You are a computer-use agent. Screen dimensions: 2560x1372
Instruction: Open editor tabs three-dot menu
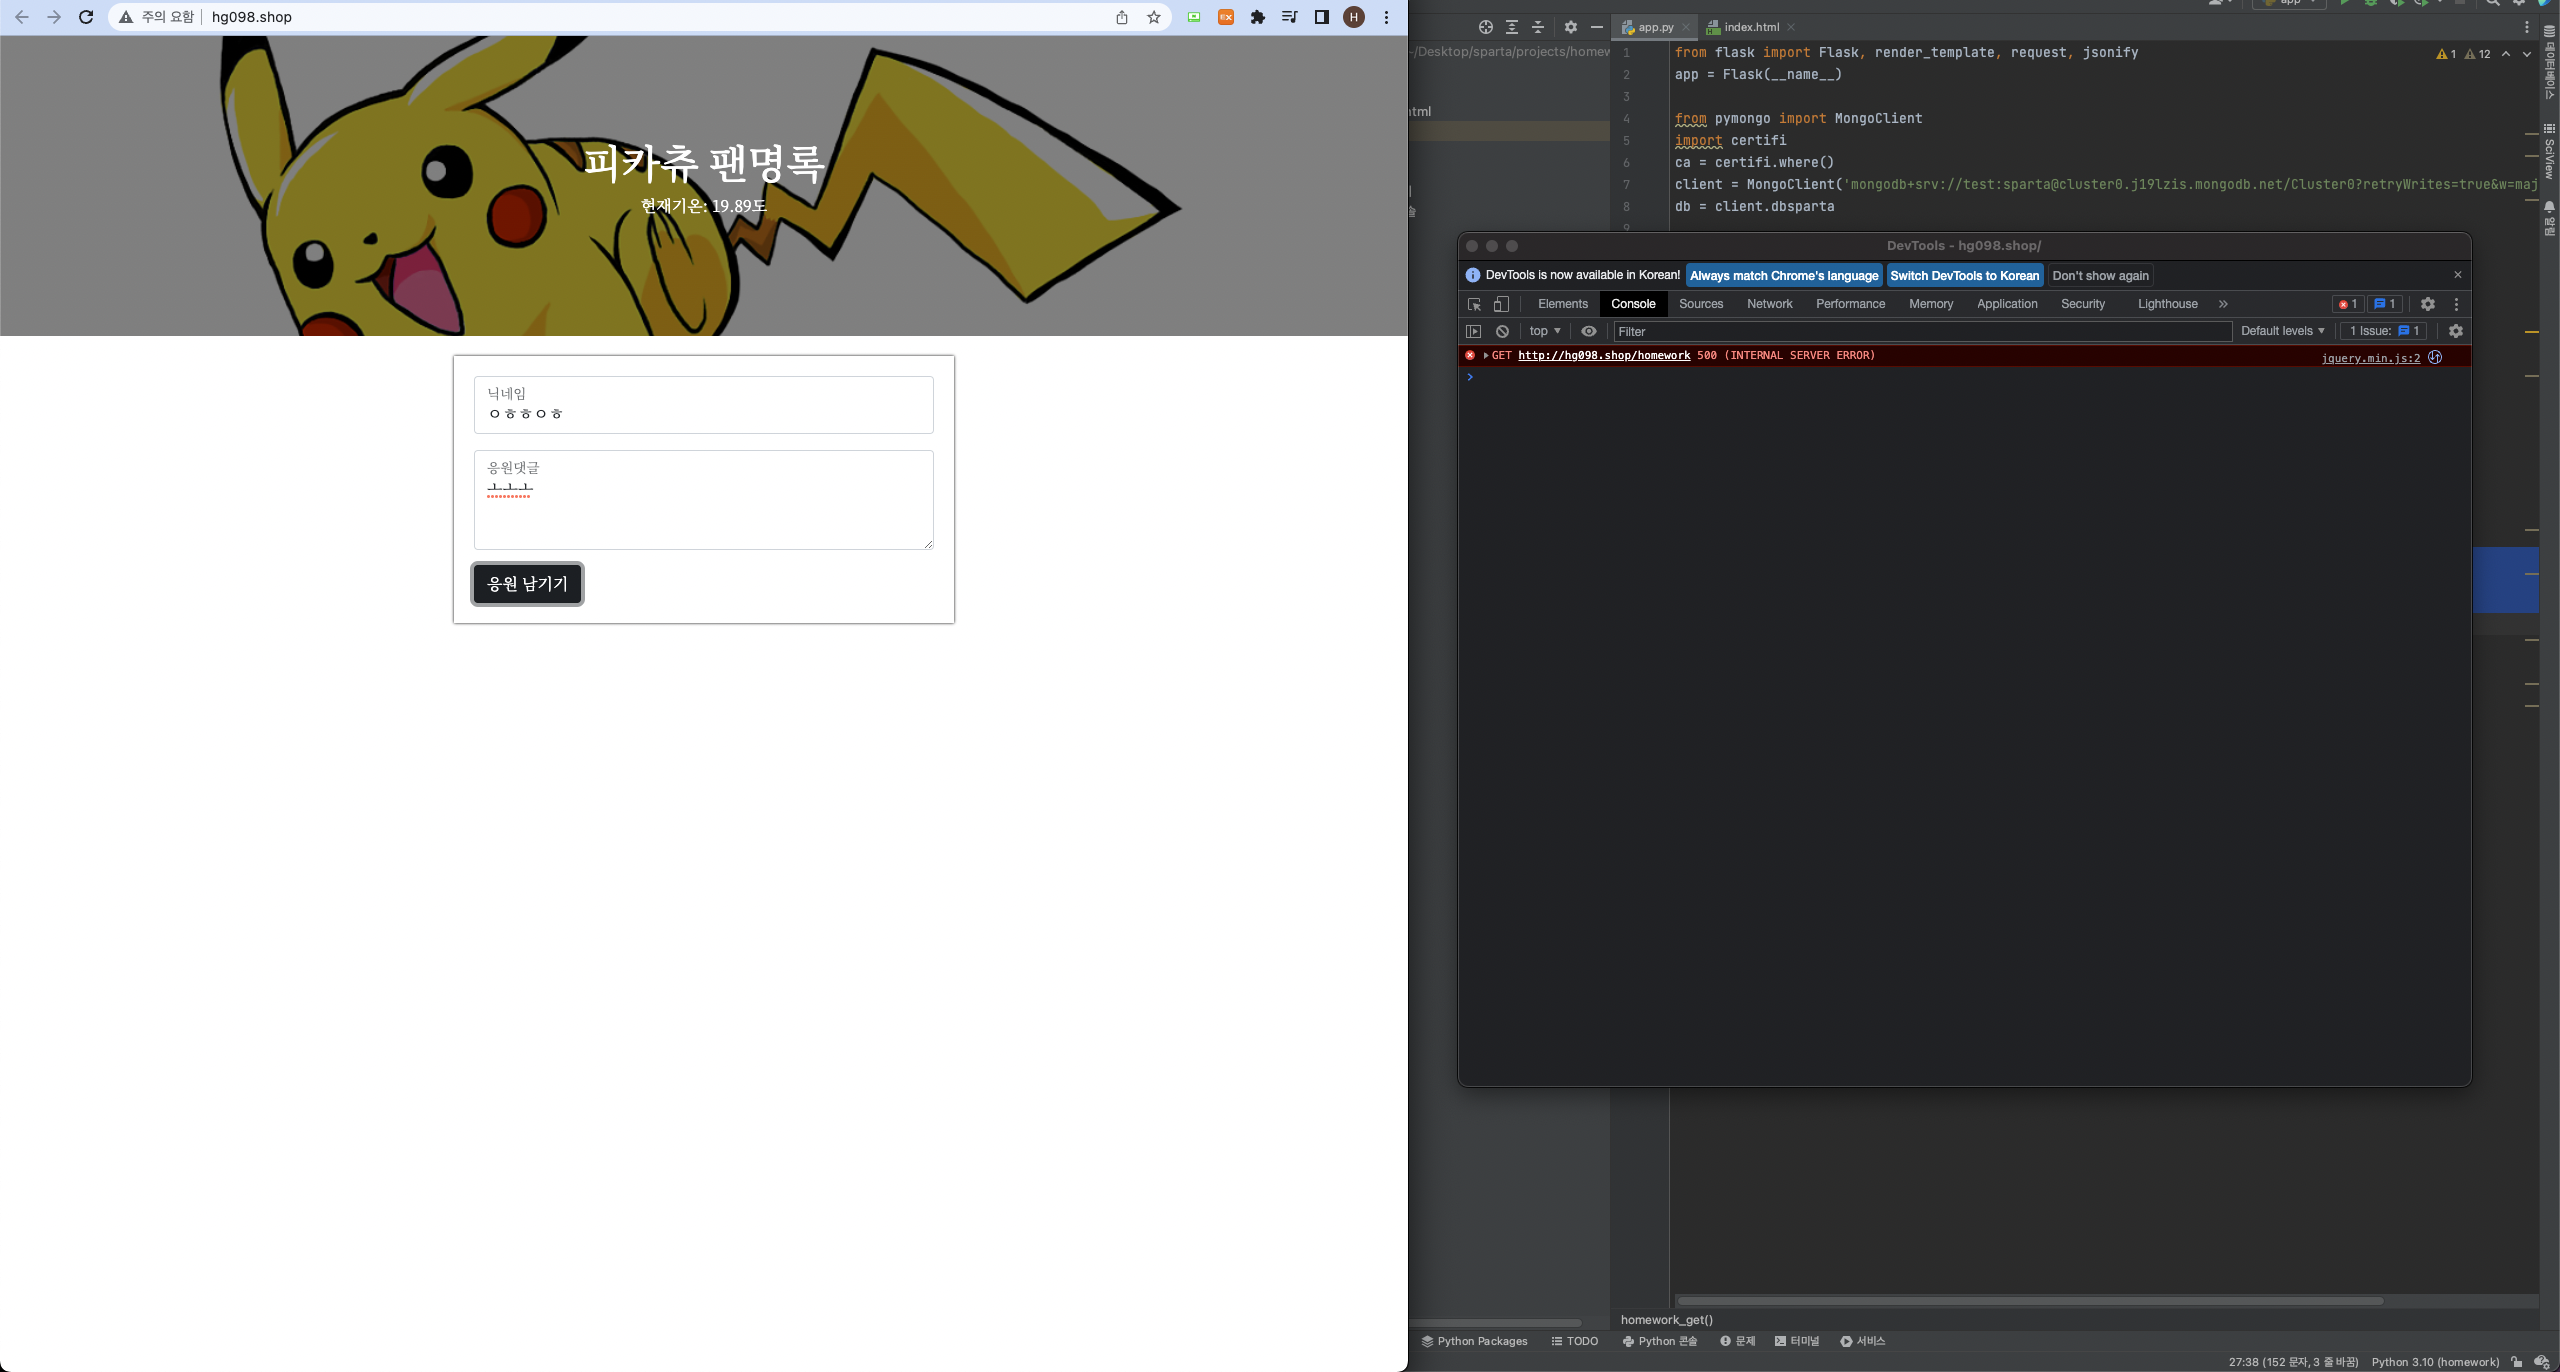(x=2527, y=27)
